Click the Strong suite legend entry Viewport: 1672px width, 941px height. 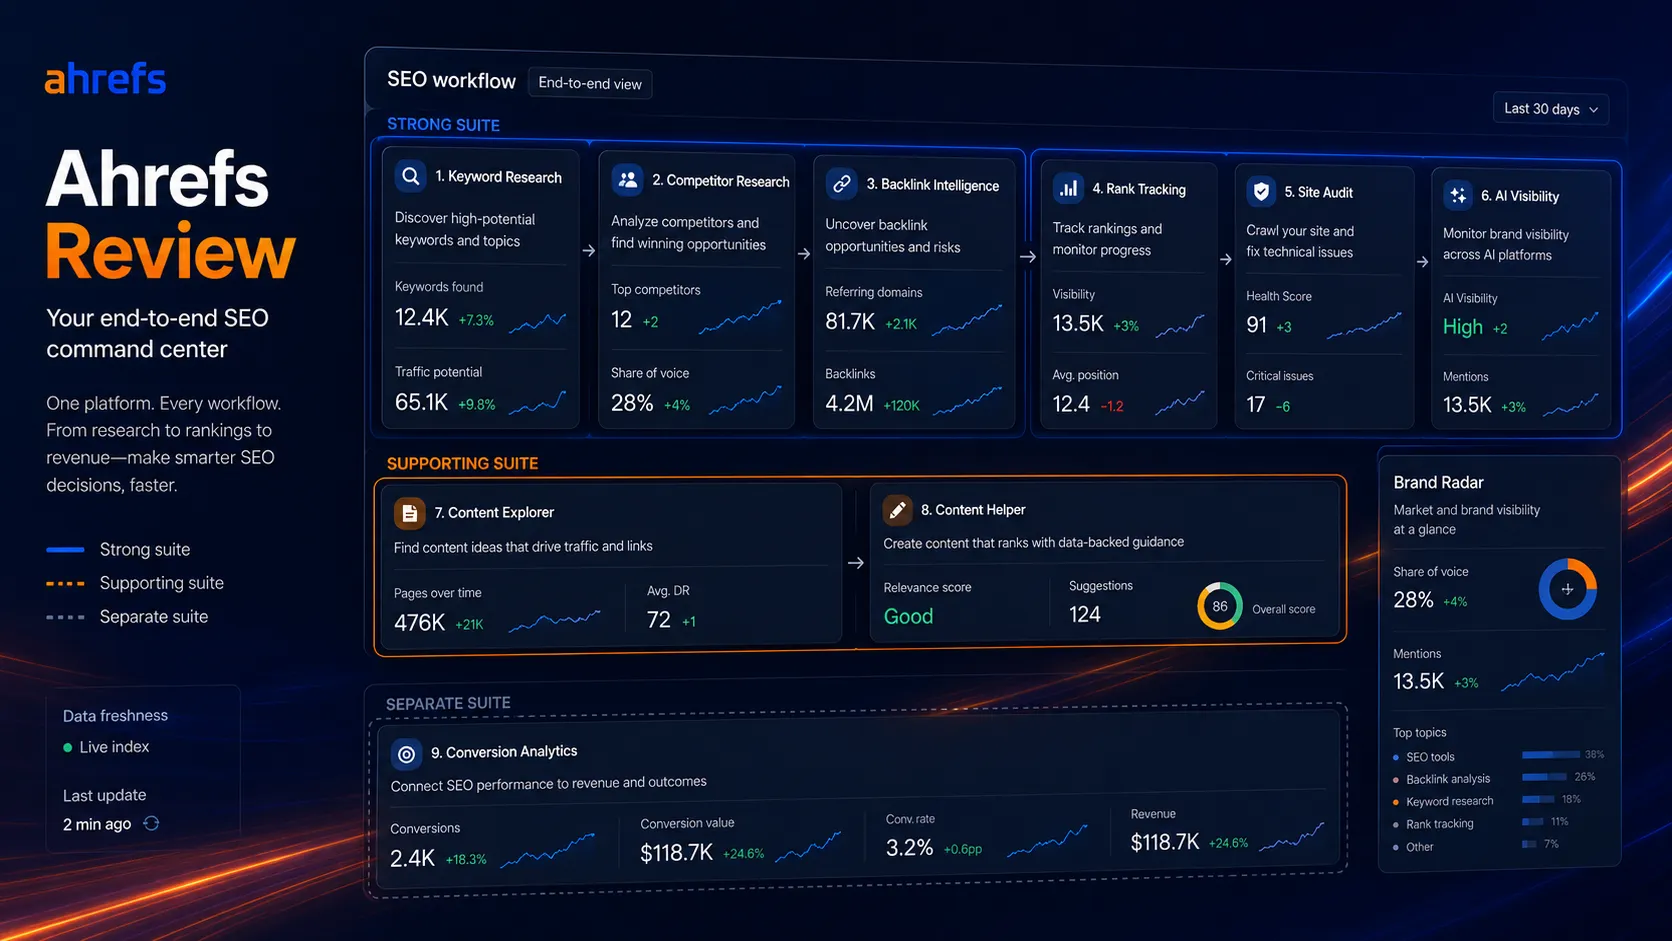(x=118, y=549)
